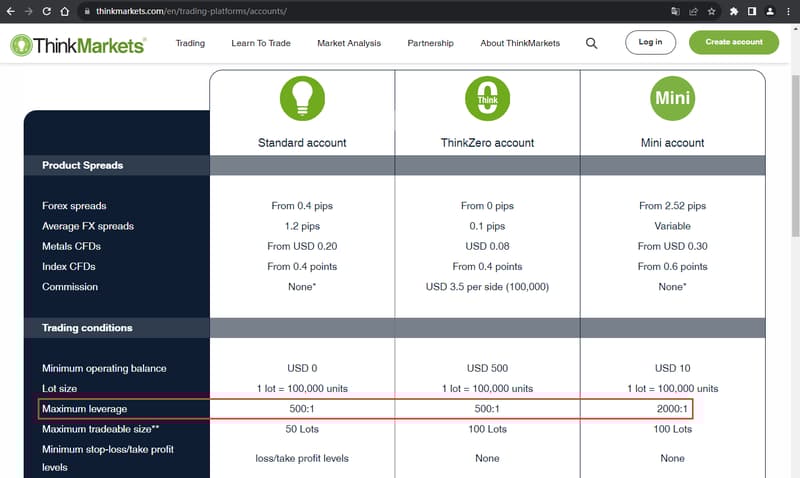Screen dimensions: 800x478
Task: Click the From USD 0.20 value
Action: pyautogui.click(x=302, y=246)
